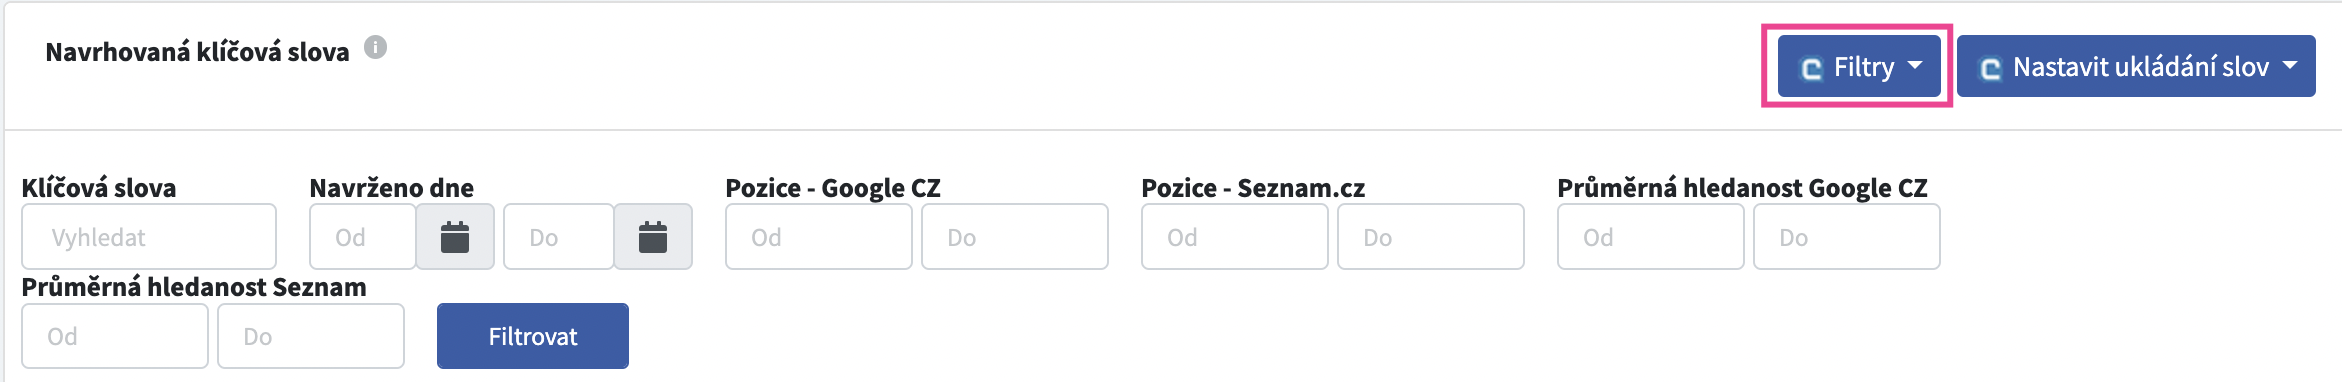Viewport: 2342px width, 382px height.
Task: Click the Průměrná hledanost Seznam Od field
Action: [x=115, y=336]
